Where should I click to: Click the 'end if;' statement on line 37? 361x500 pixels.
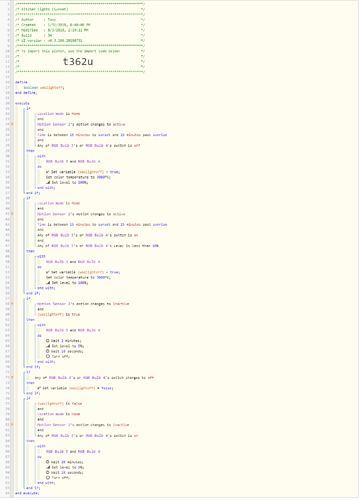coord(33,193)
